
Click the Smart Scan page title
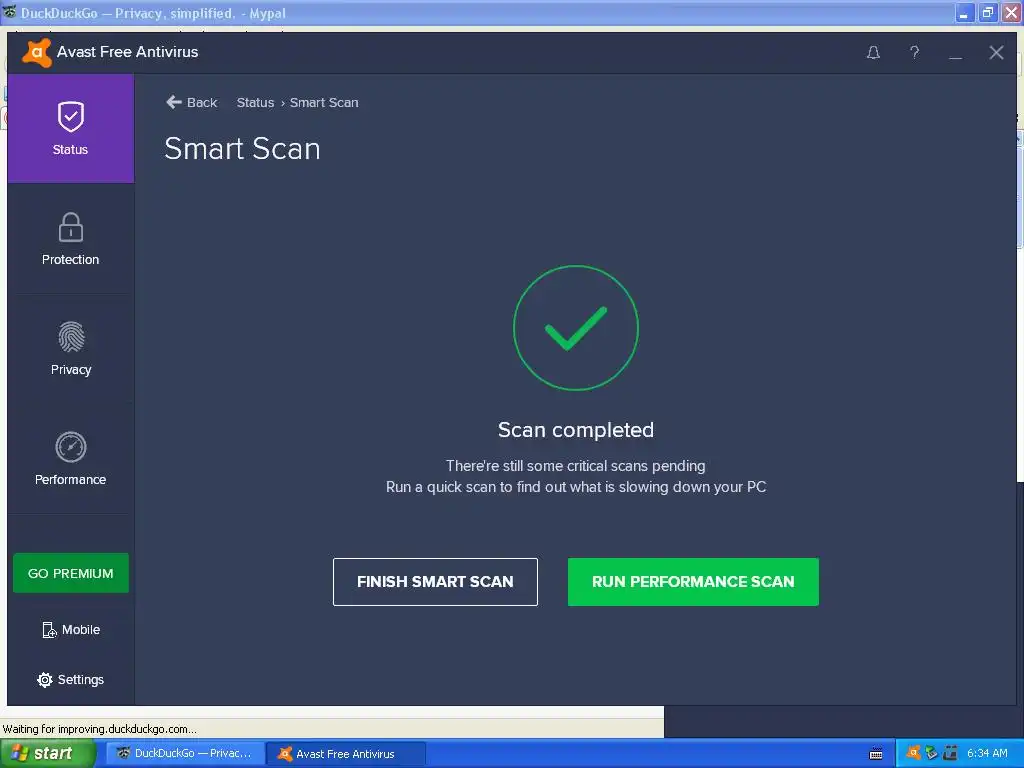coord(242,149)
